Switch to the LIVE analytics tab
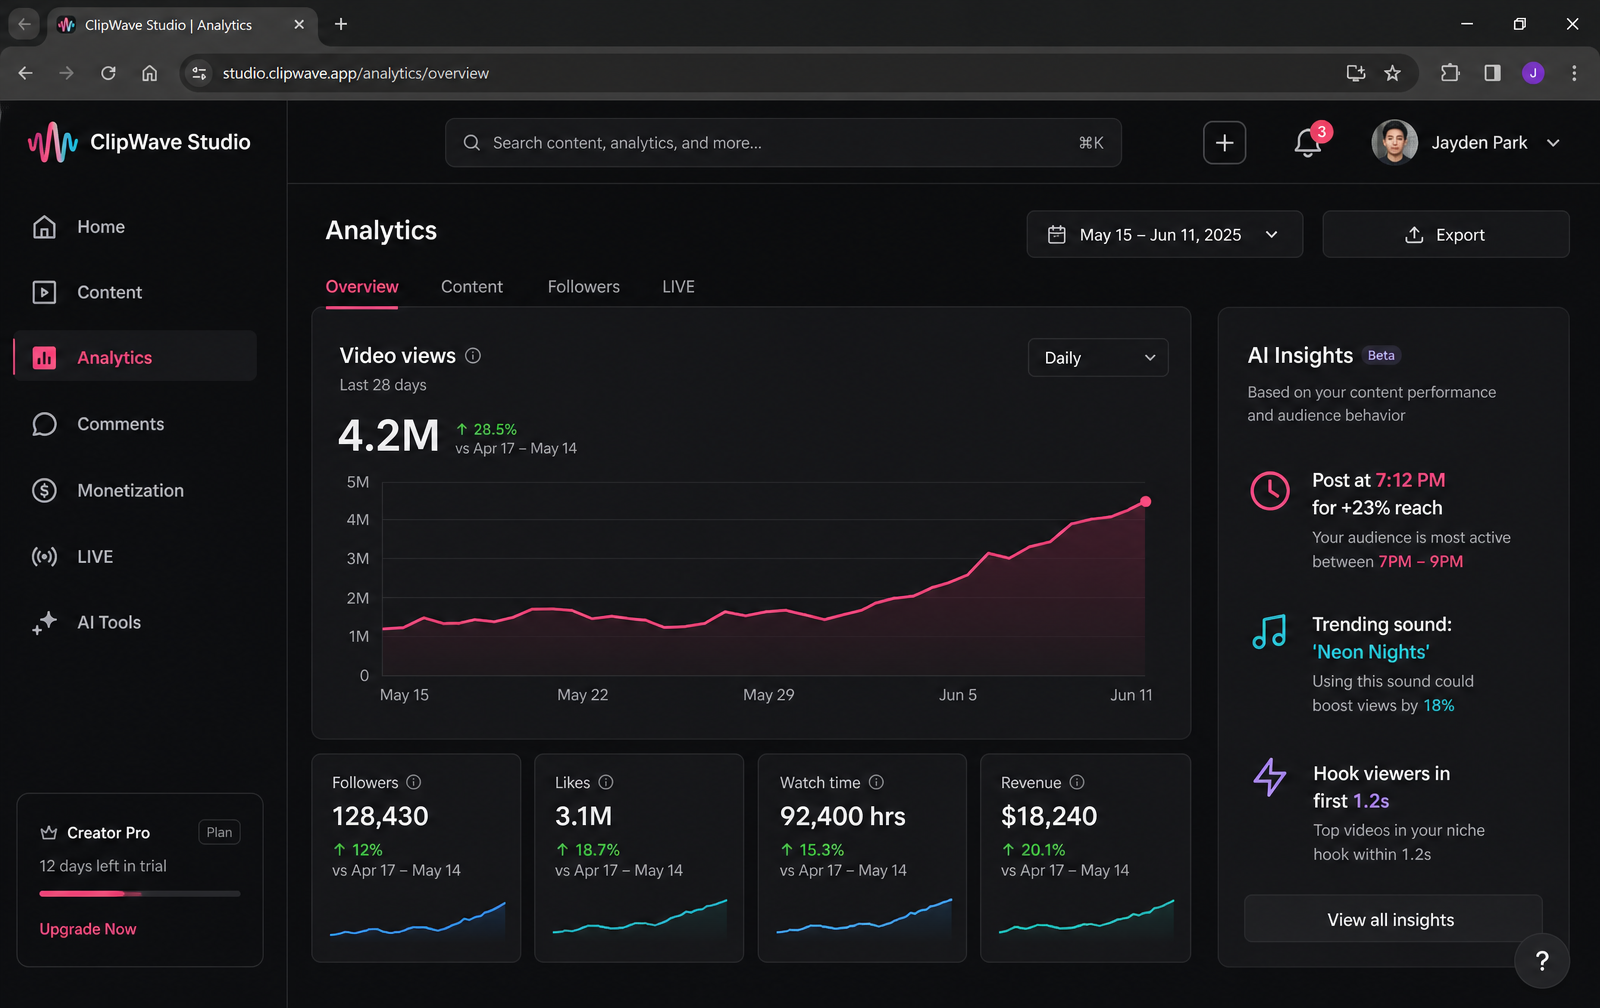This screenshot has height=1008, width=1600. coord(678,287)
